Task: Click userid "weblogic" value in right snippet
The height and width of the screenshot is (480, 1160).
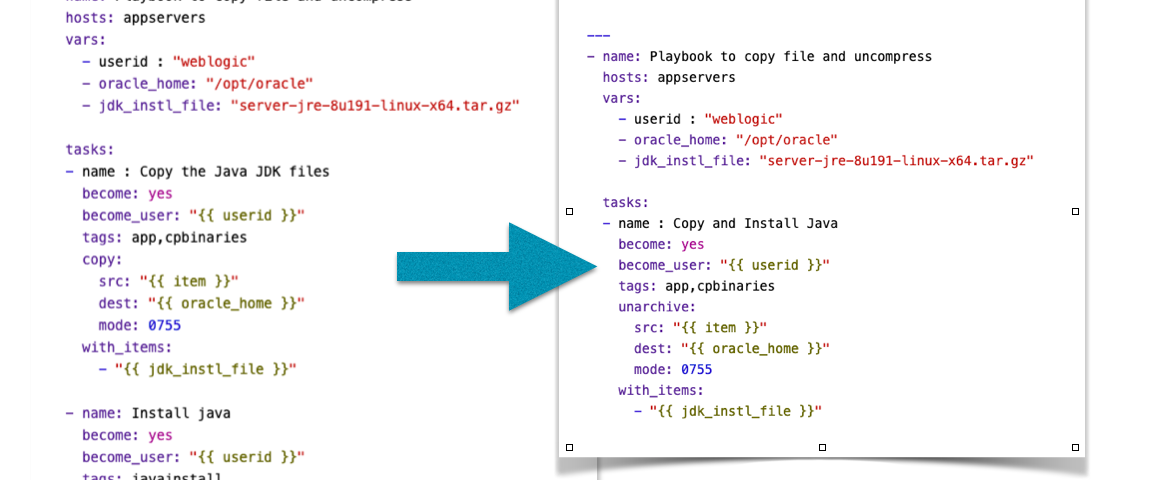Action: pos(743,119)
